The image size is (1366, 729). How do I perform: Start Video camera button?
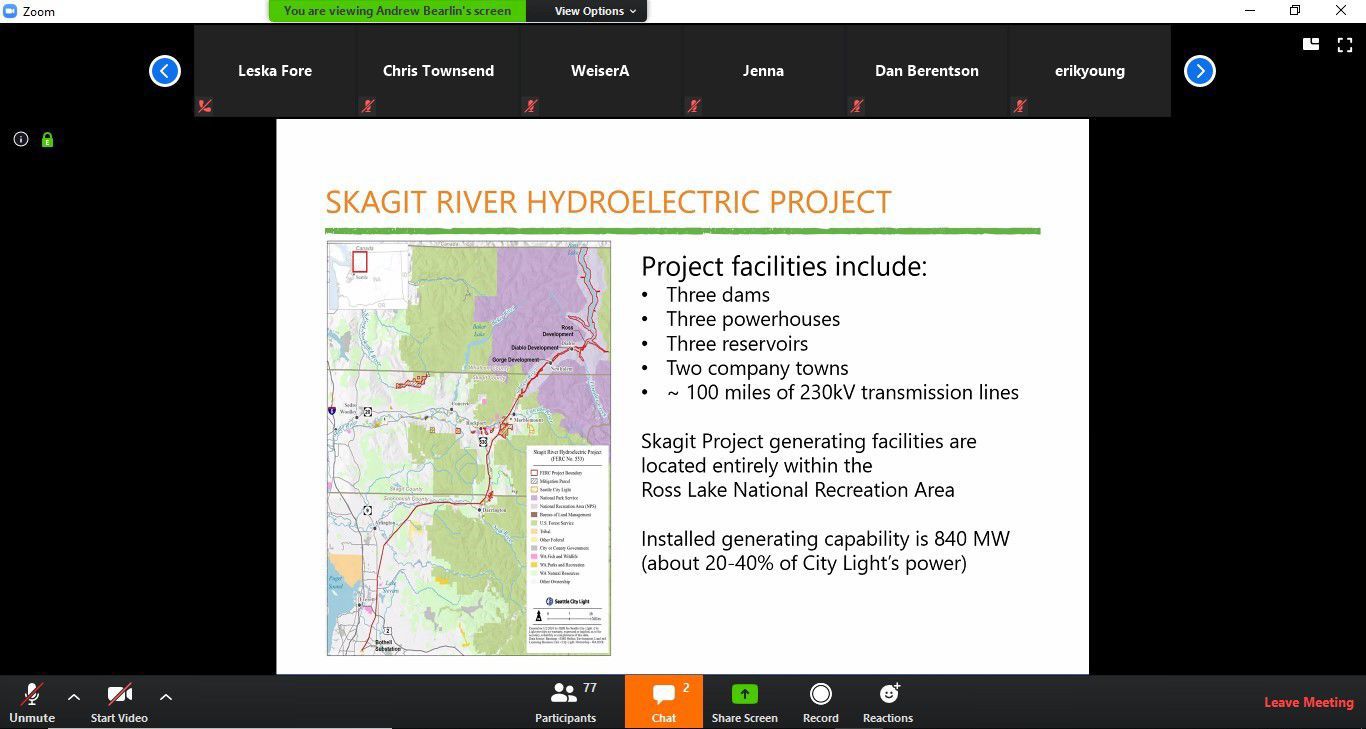click(119, 702)
